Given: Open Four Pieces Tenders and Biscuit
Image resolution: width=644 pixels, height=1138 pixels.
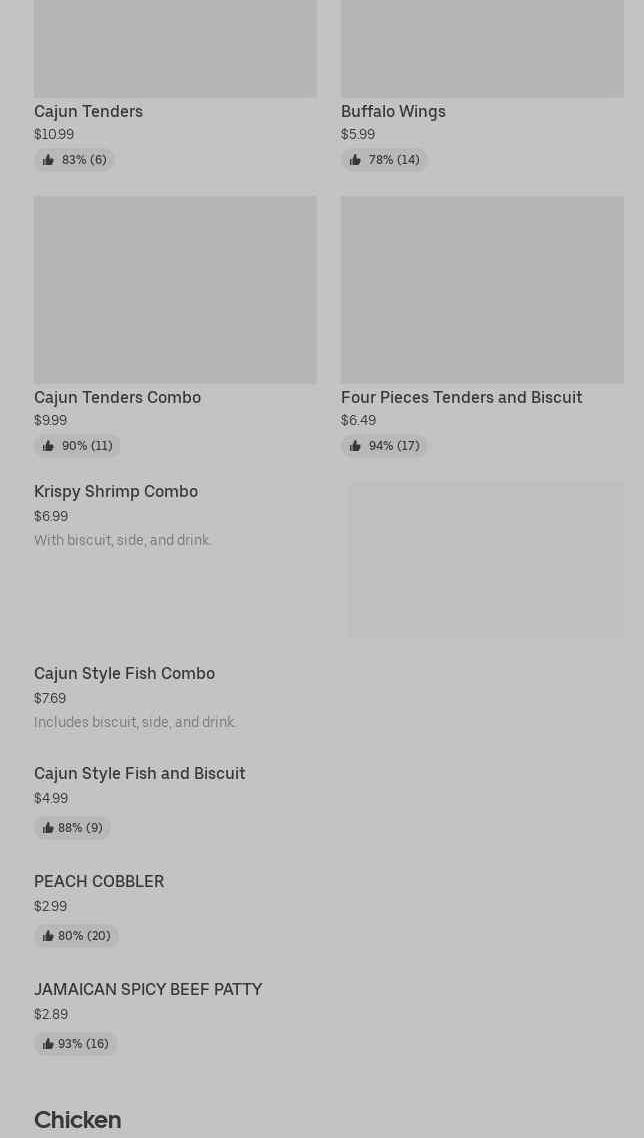Looking at the screenshot, I should 461,397.
